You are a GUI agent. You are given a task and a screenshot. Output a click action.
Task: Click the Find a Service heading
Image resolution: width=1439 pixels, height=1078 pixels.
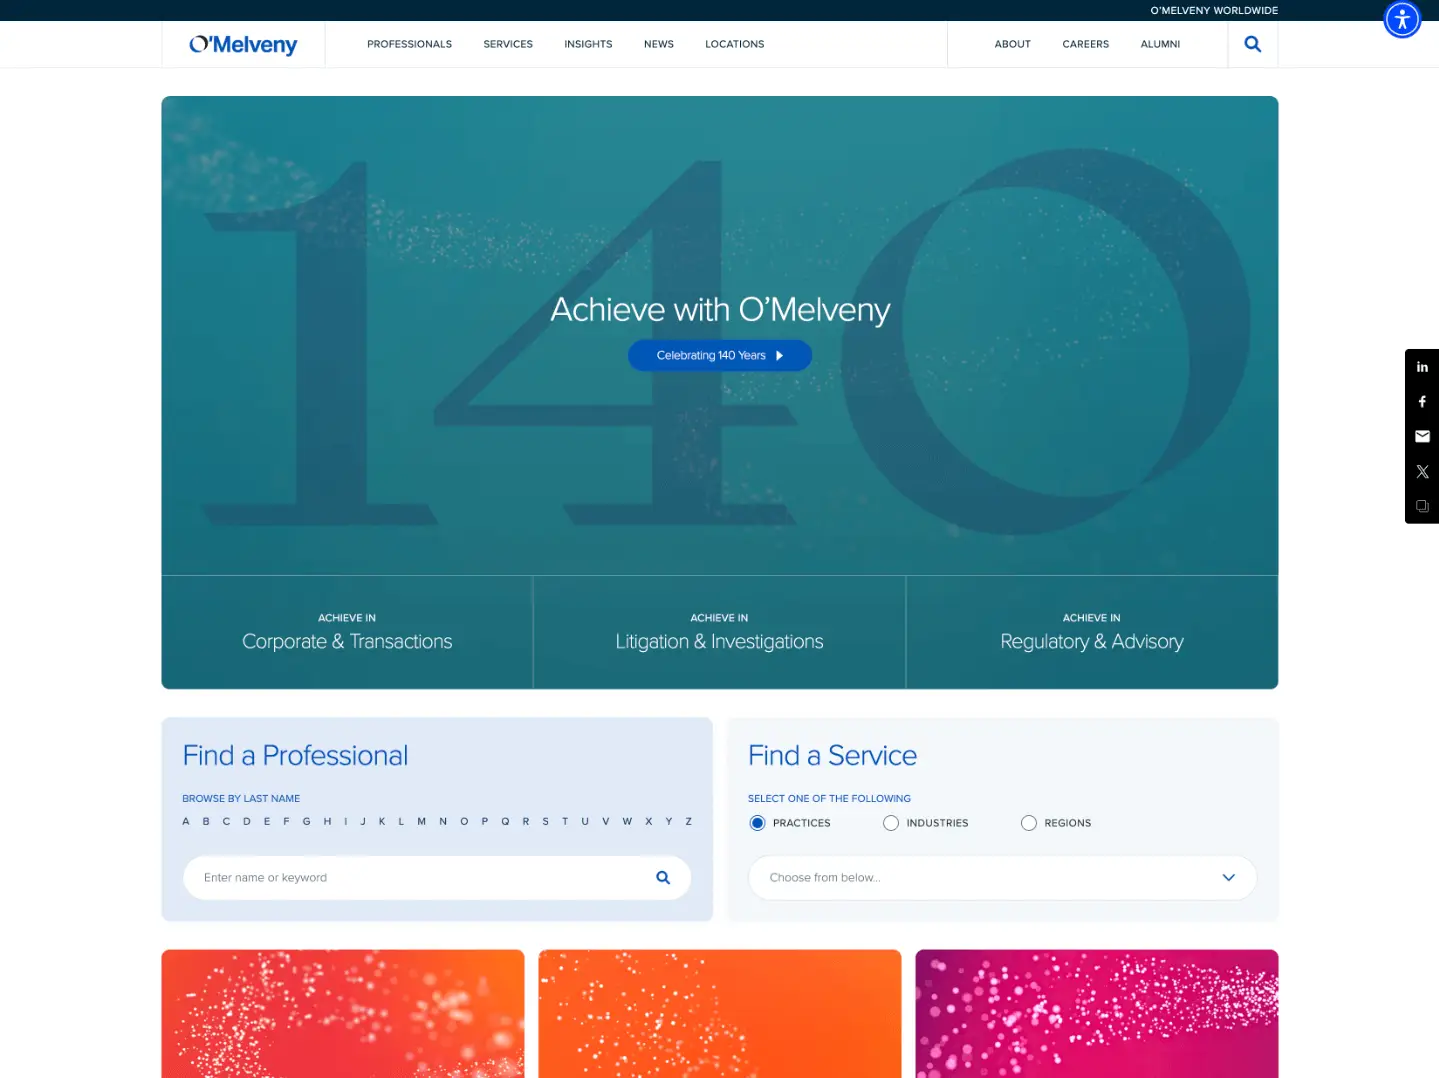[x=832, y=755]
